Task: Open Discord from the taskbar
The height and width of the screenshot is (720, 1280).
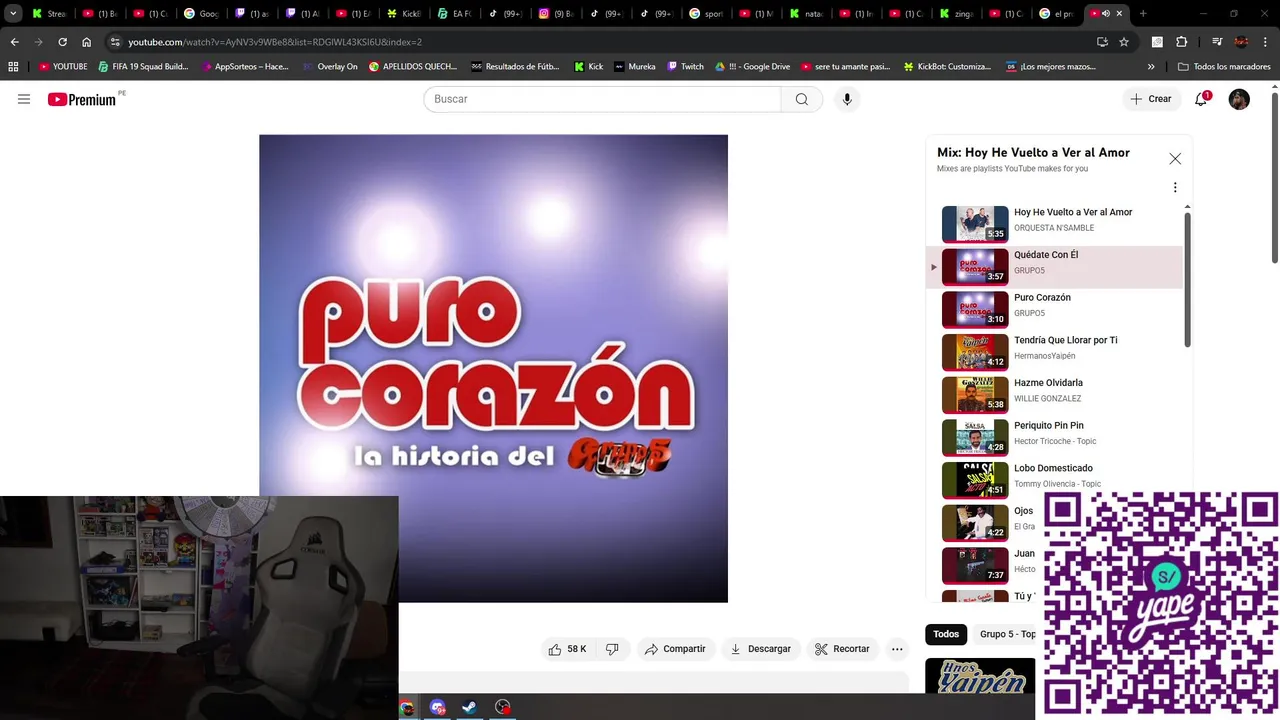Action: point(437,707)
